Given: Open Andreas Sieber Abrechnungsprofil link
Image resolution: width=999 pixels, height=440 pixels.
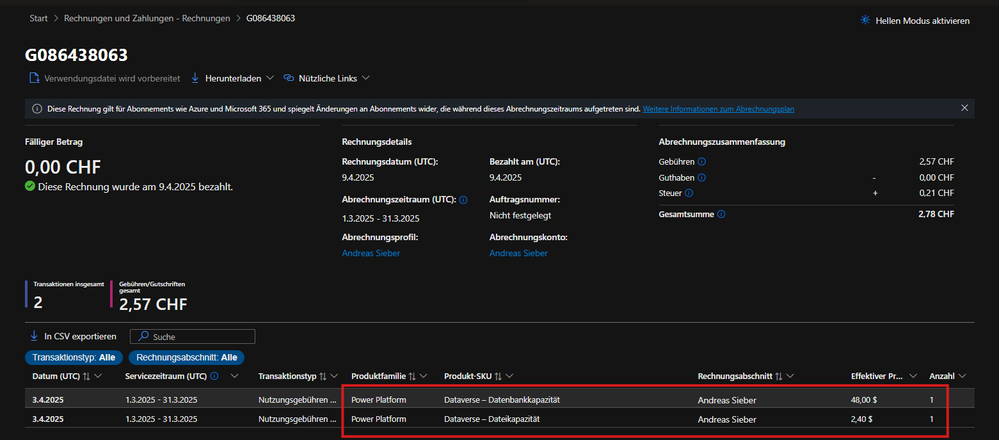Looking at the screenshot, I should coord(371,253).
